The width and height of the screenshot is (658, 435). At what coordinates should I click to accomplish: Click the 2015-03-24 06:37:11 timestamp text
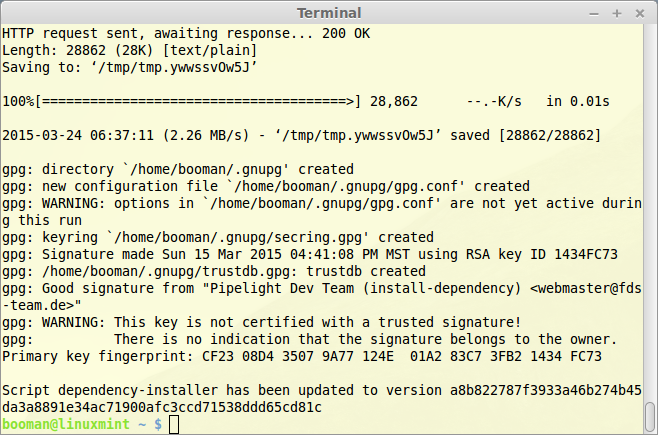pyautogui.click(x=78, y=135)
